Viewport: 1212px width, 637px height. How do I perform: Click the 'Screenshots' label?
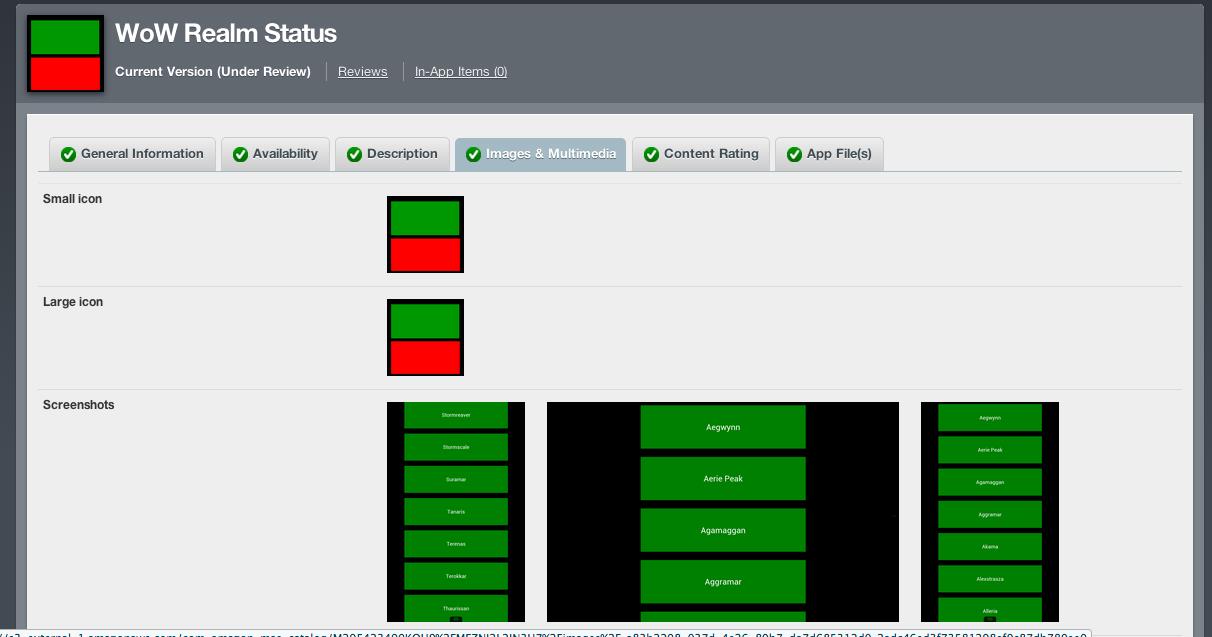pyautogui.click(x=79, y=405)
